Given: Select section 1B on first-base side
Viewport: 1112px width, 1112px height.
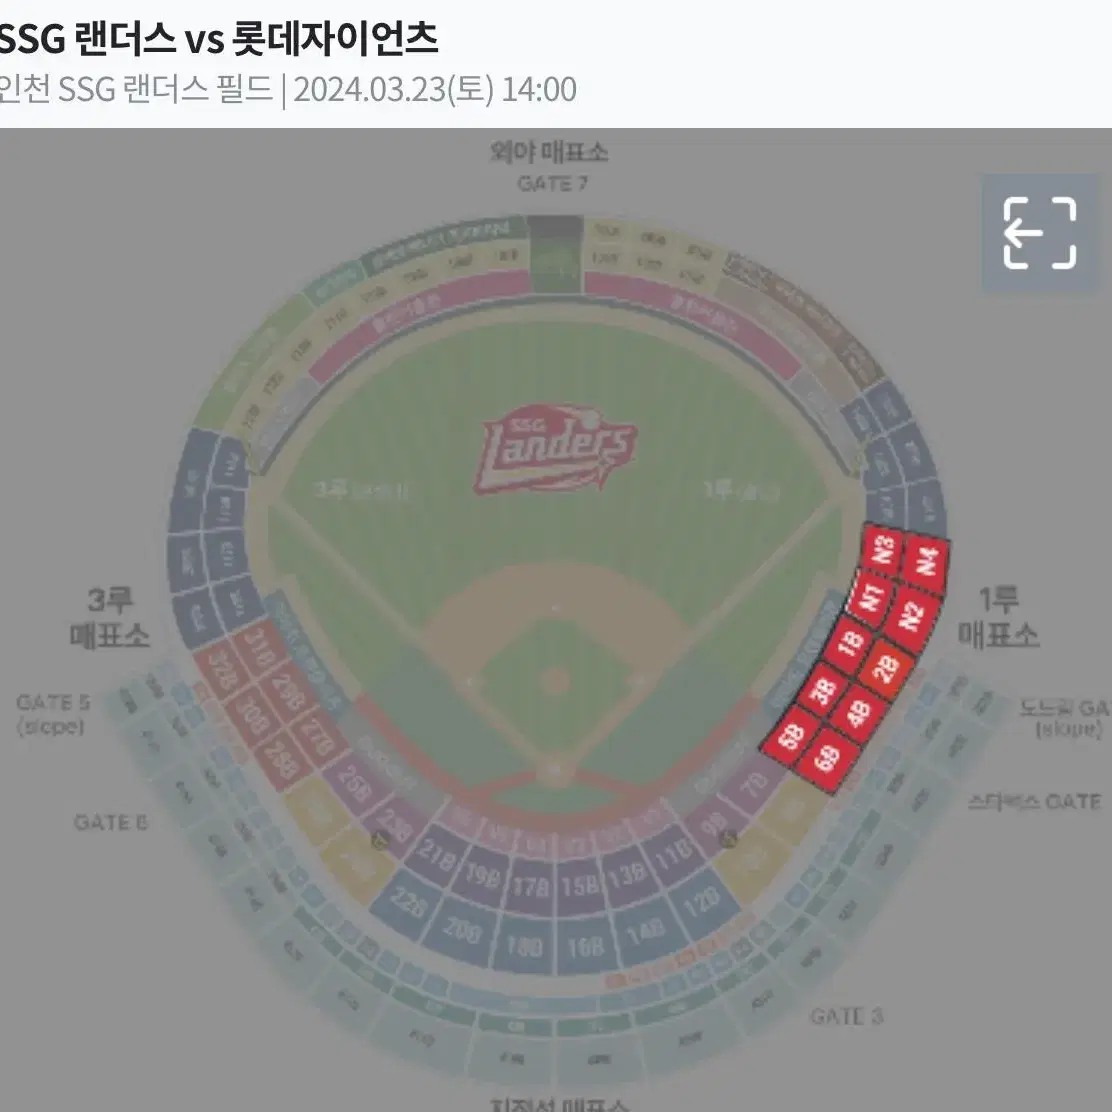Looking at the screenshot, I should tap(850, 643).
